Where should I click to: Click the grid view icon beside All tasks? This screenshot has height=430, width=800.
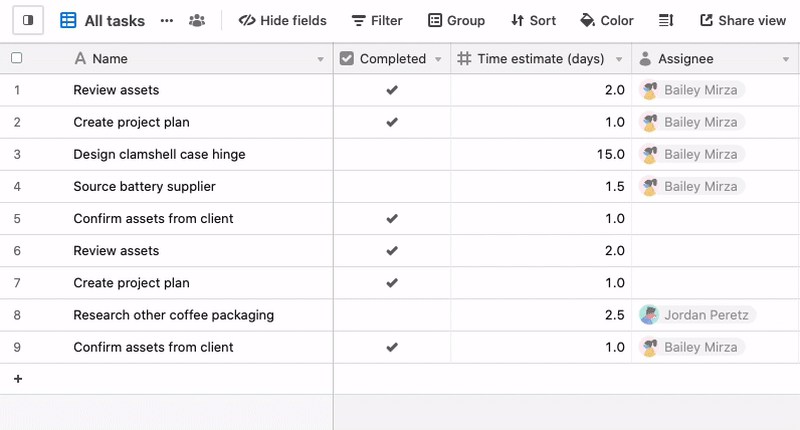coord(68,20)
